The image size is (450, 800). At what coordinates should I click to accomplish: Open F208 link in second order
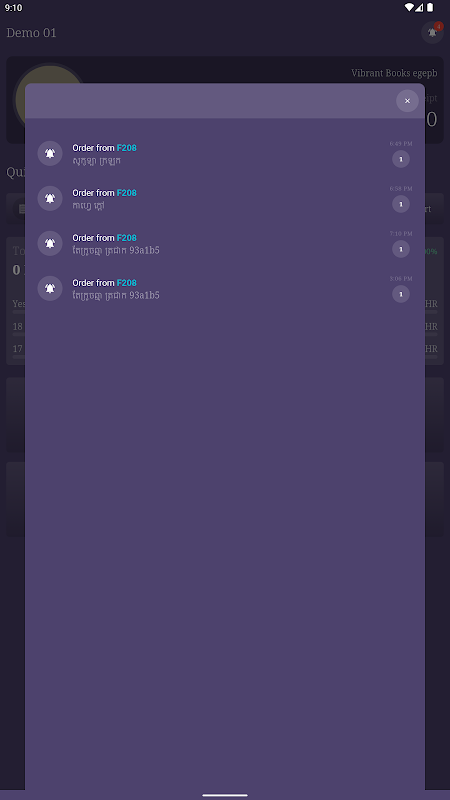click(127, 193)
